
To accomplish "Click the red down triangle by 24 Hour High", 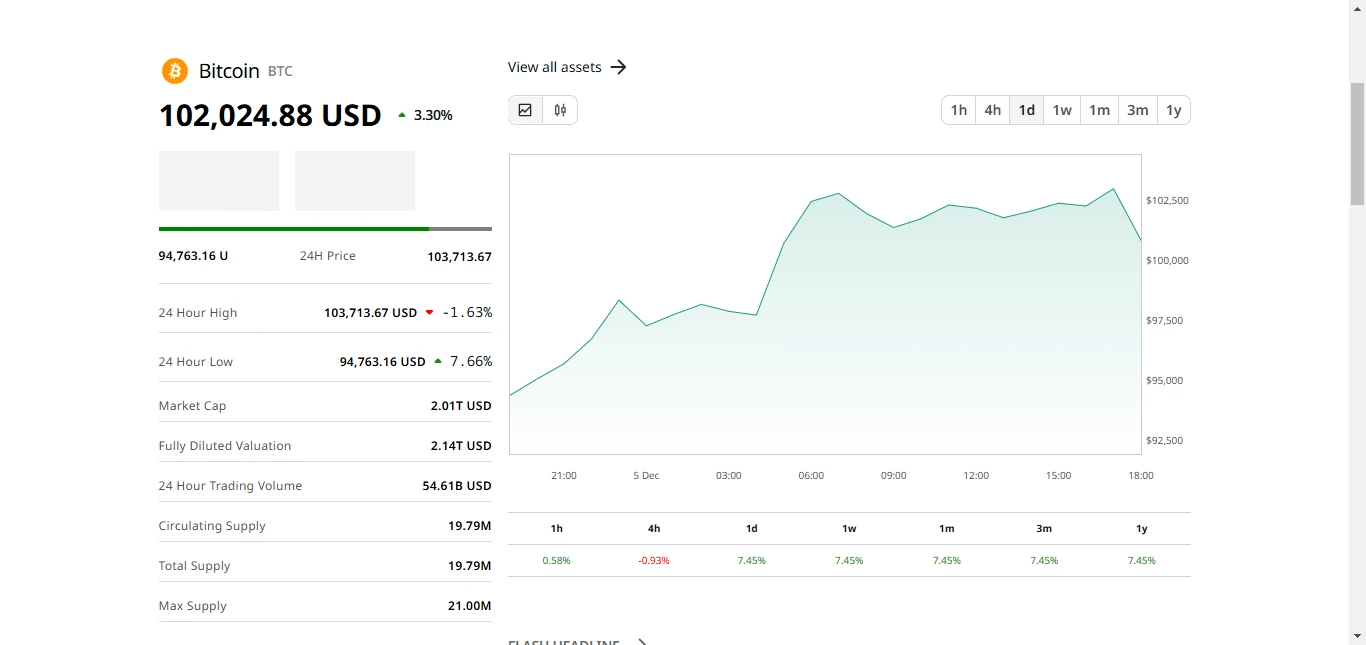I will click(430, 312).
